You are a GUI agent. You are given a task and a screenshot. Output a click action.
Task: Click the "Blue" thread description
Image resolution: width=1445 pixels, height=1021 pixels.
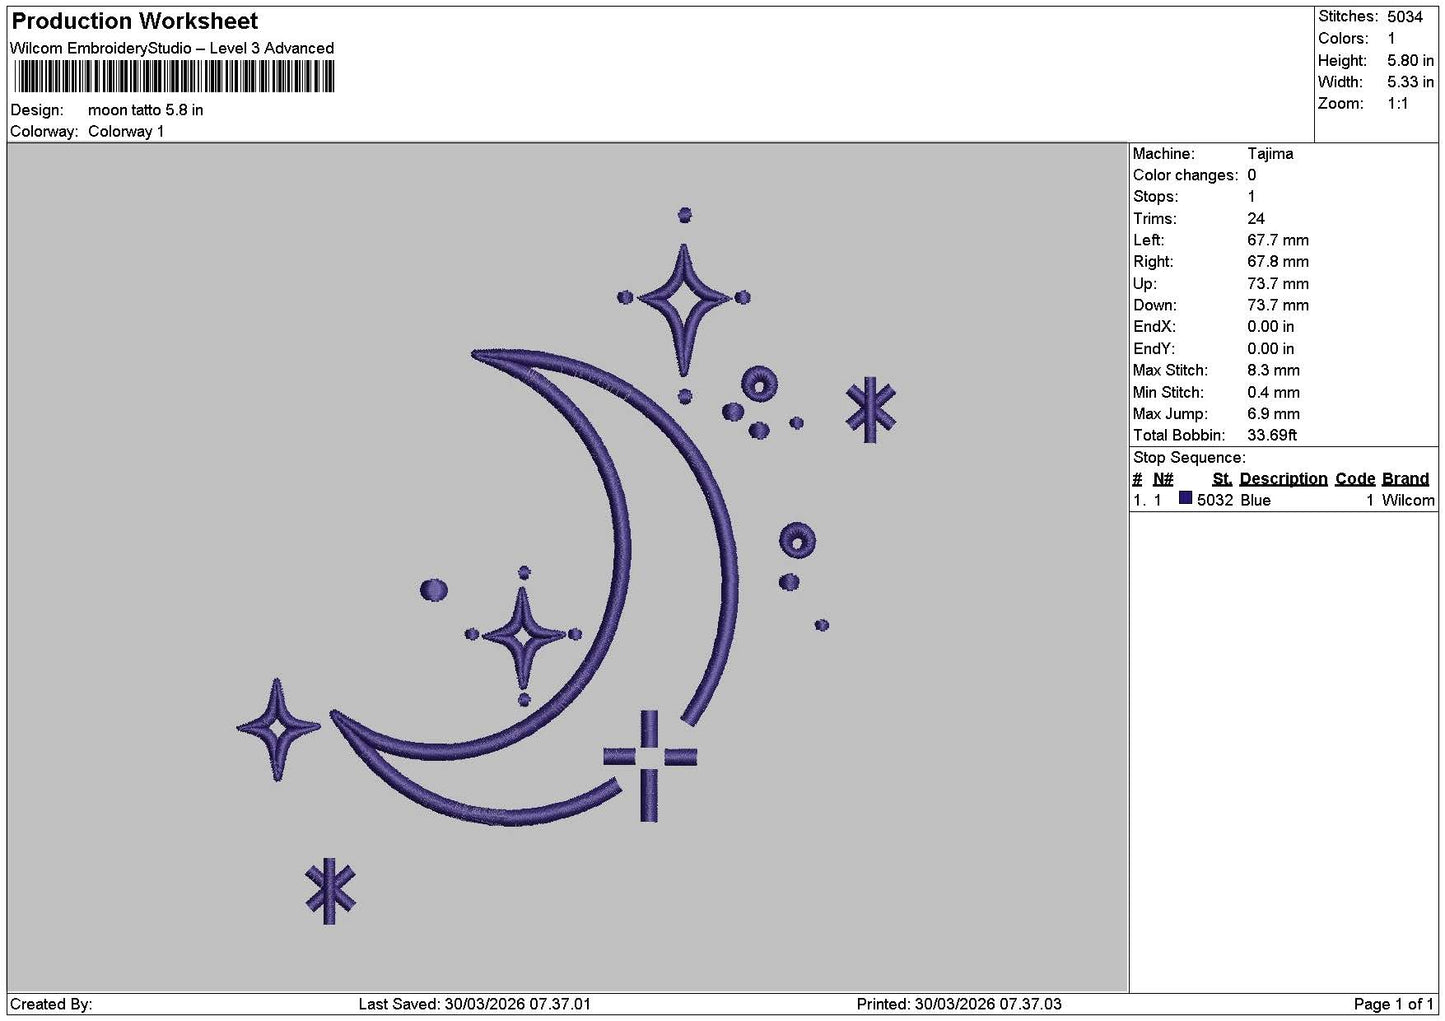tap(1255, 500)
